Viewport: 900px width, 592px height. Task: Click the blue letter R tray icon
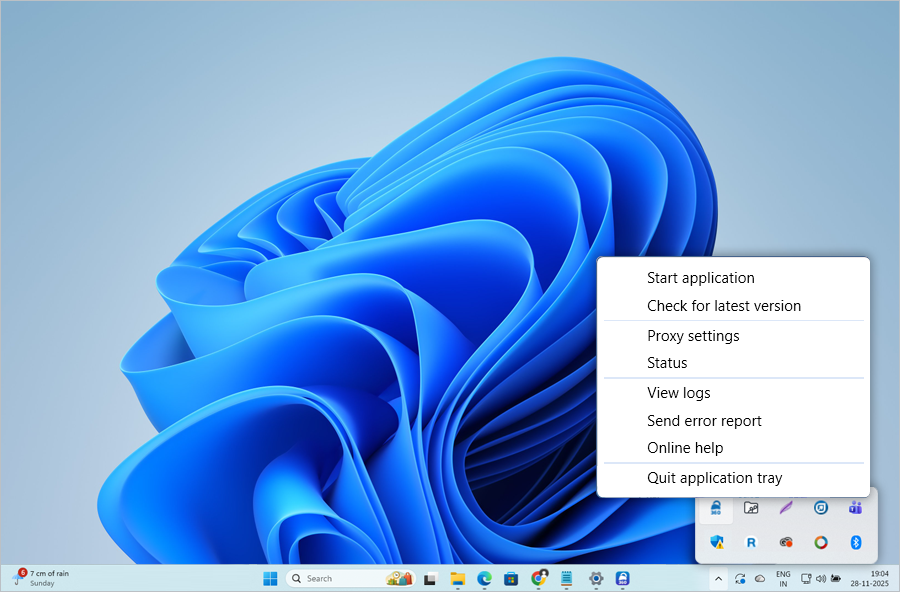(x=751, y=542)
